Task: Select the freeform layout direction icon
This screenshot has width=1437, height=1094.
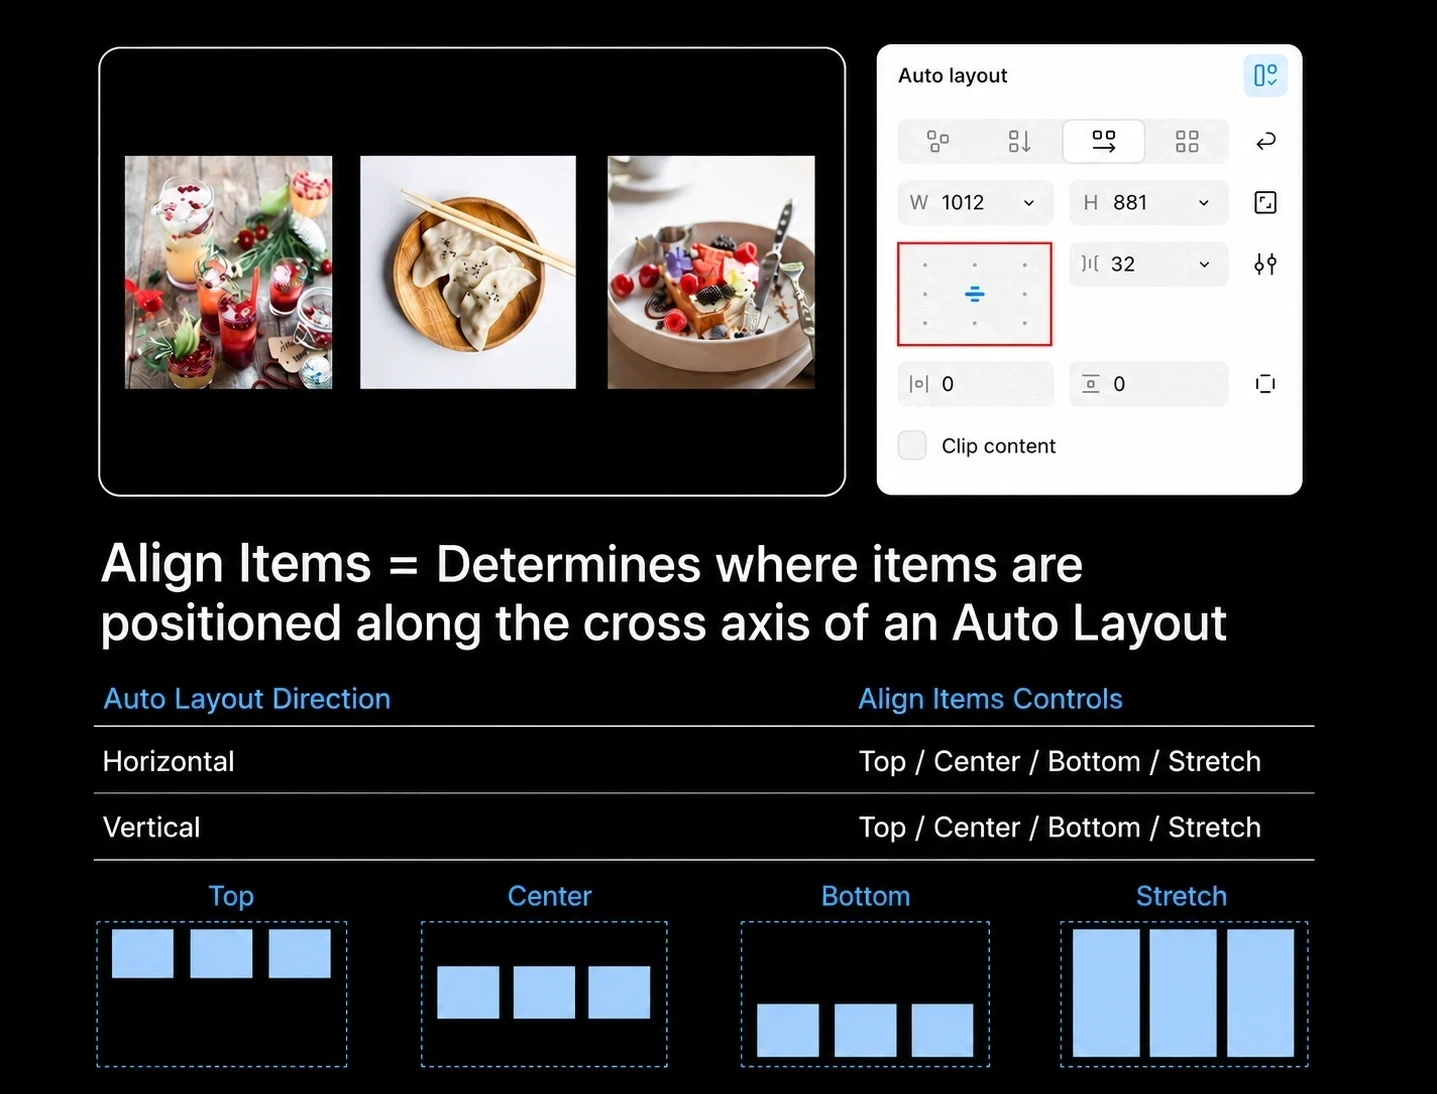Action: pyautogui.click(x=938, y=141)
